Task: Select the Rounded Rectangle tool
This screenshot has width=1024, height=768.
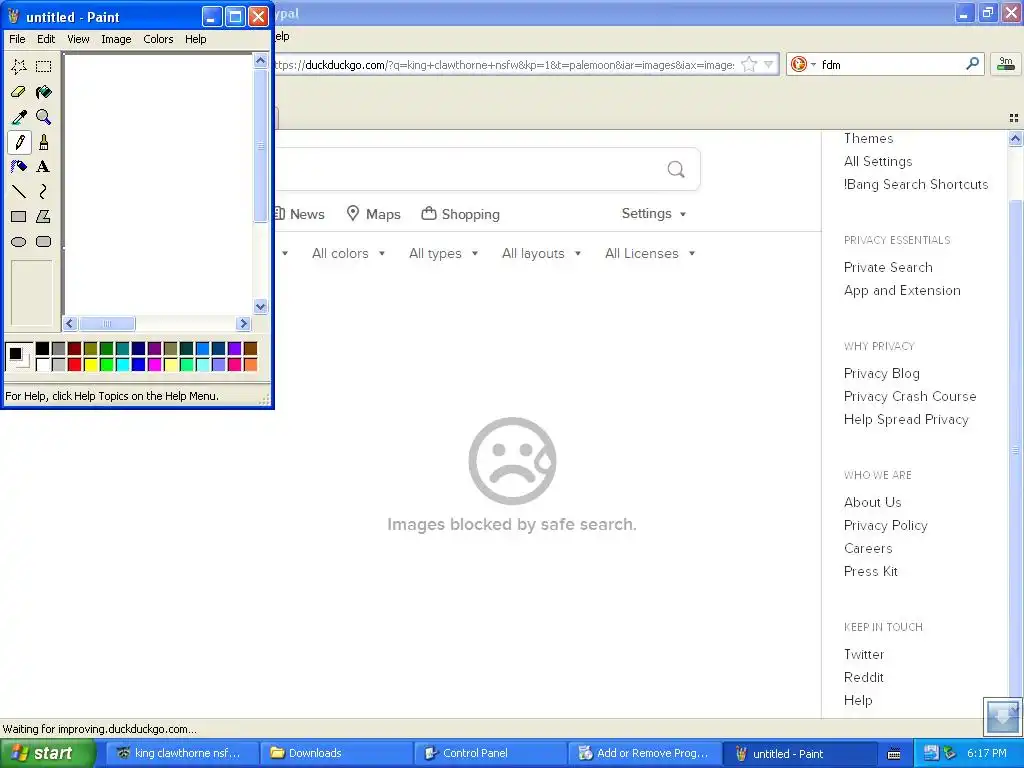Action: tap(44, 242)
